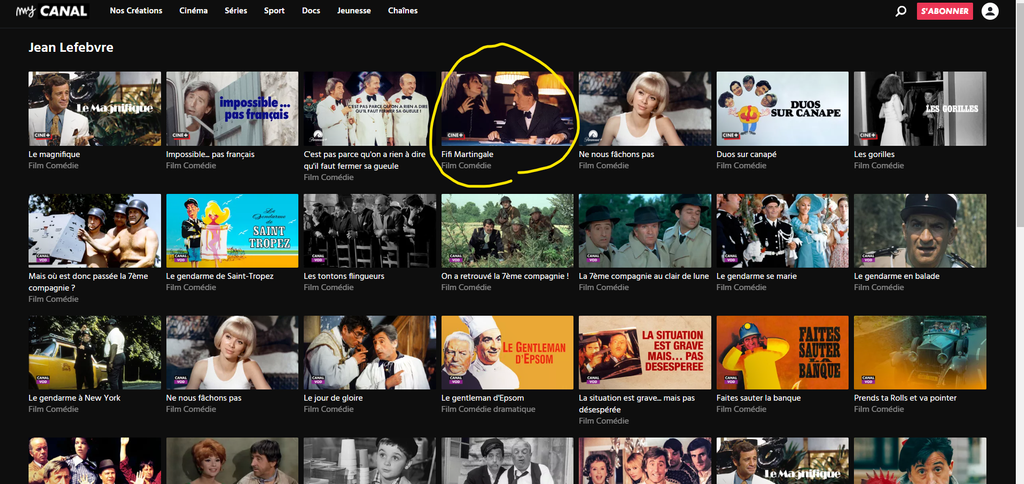
Task: Open the Sport menu item
Action: tap(274, 10)
